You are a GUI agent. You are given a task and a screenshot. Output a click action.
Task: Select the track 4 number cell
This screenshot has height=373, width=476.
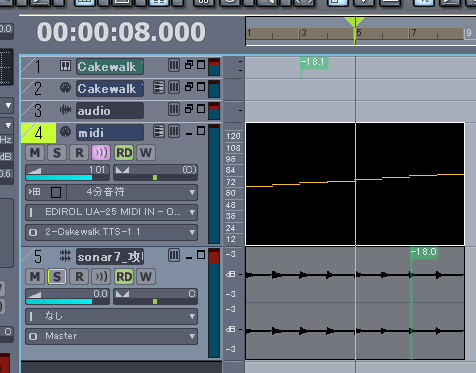pyautogui.click(x=38, y=133)
